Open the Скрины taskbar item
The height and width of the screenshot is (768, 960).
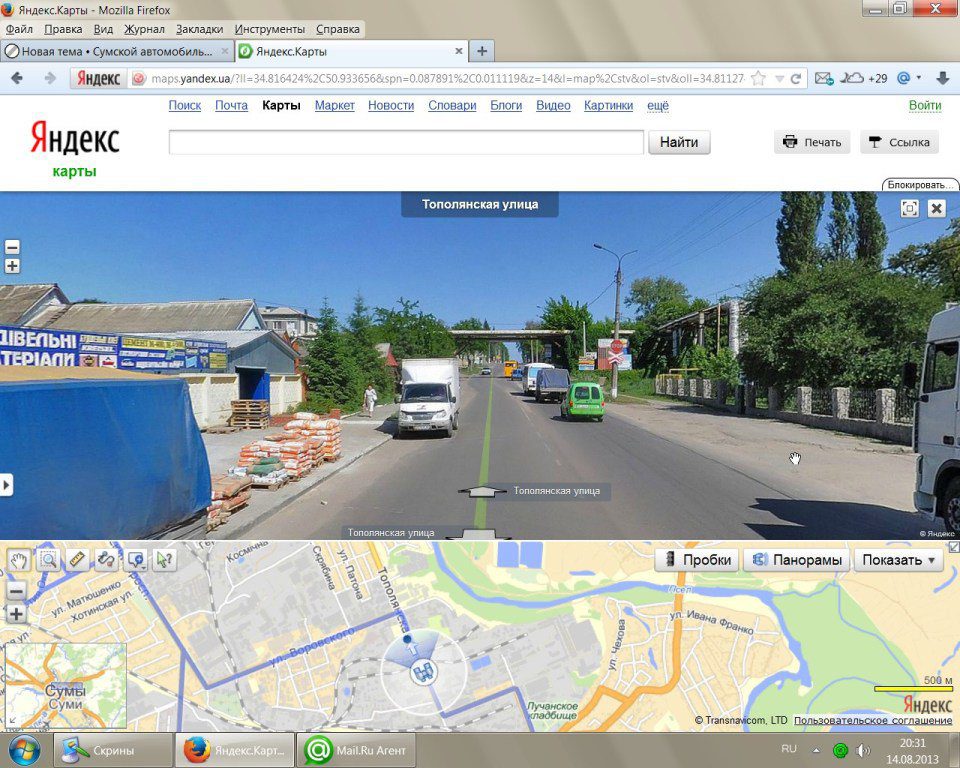(x=113, y=750)
